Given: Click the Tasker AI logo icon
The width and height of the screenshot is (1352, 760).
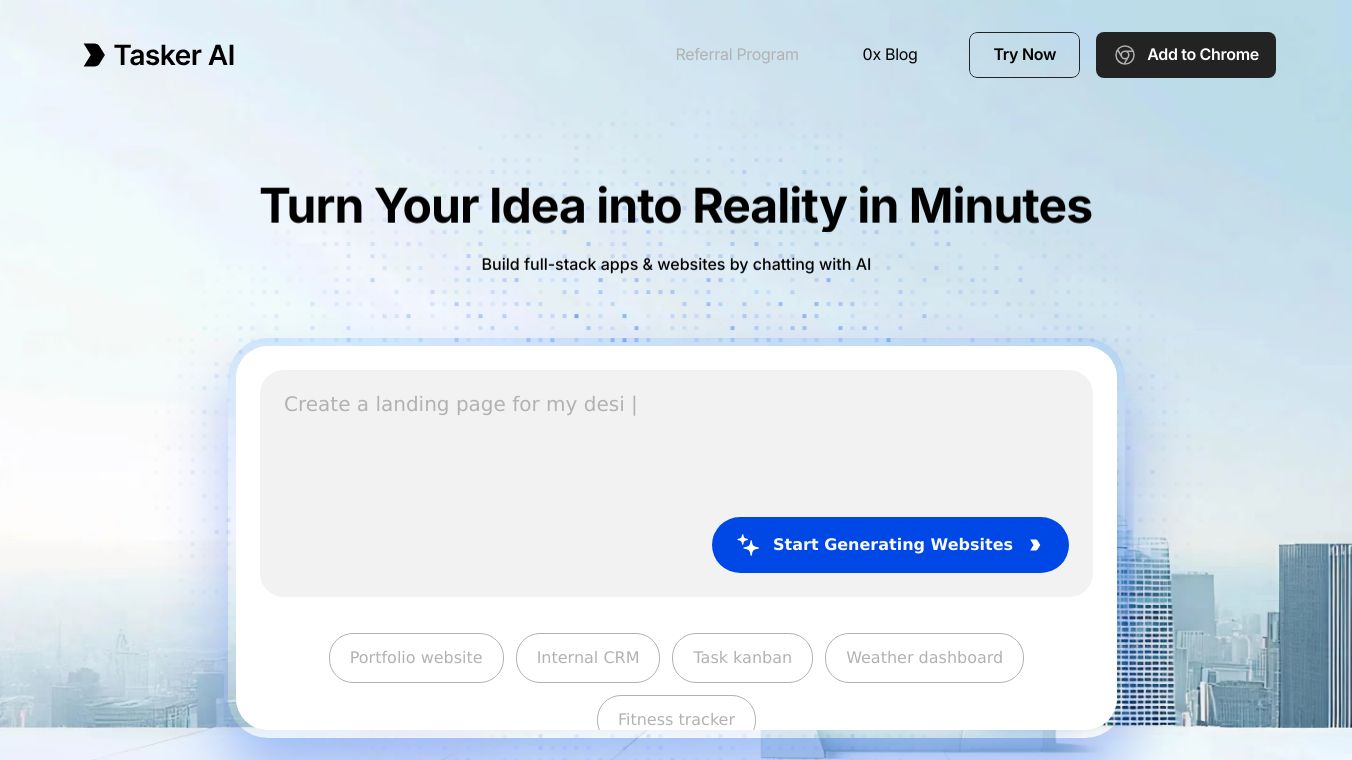Looking at the screenshot, I should [94, 55].
